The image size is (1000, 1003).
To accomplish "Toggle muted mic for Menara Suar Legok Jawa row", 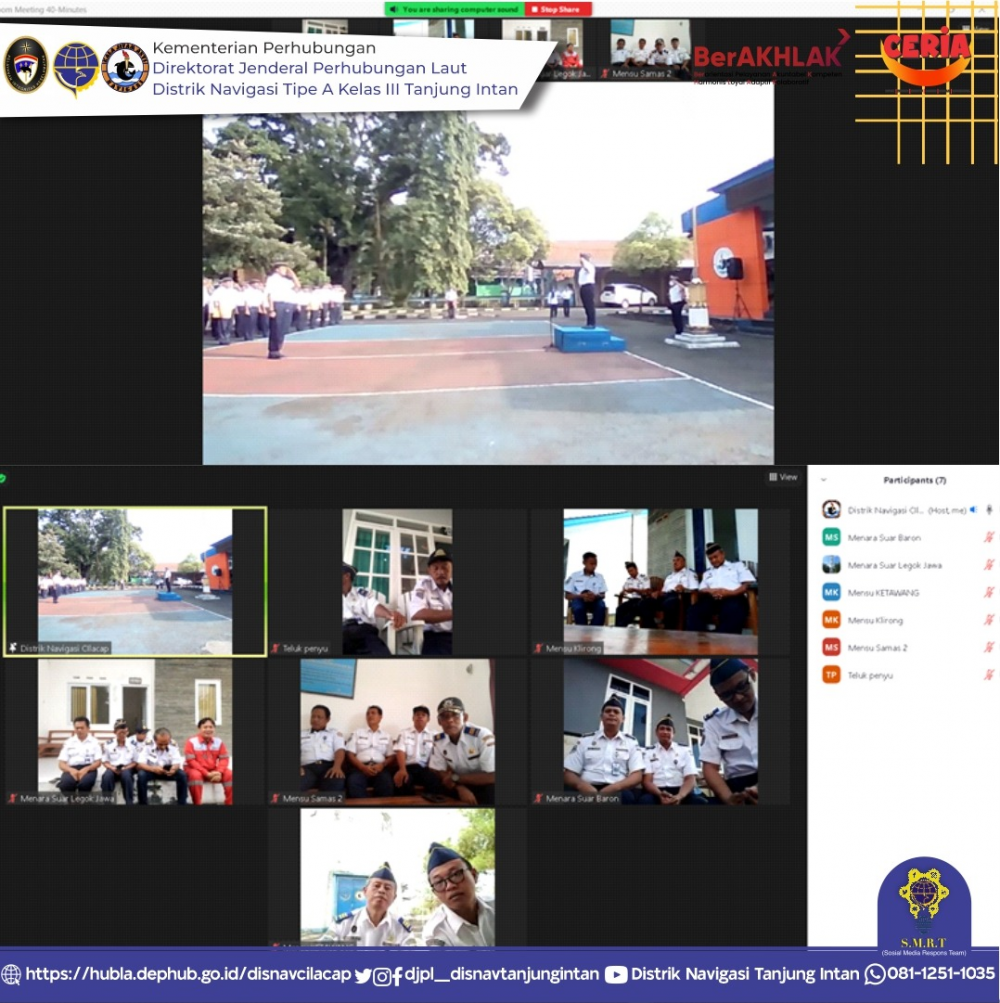I will pyautogui.click(x=989, y=565).
